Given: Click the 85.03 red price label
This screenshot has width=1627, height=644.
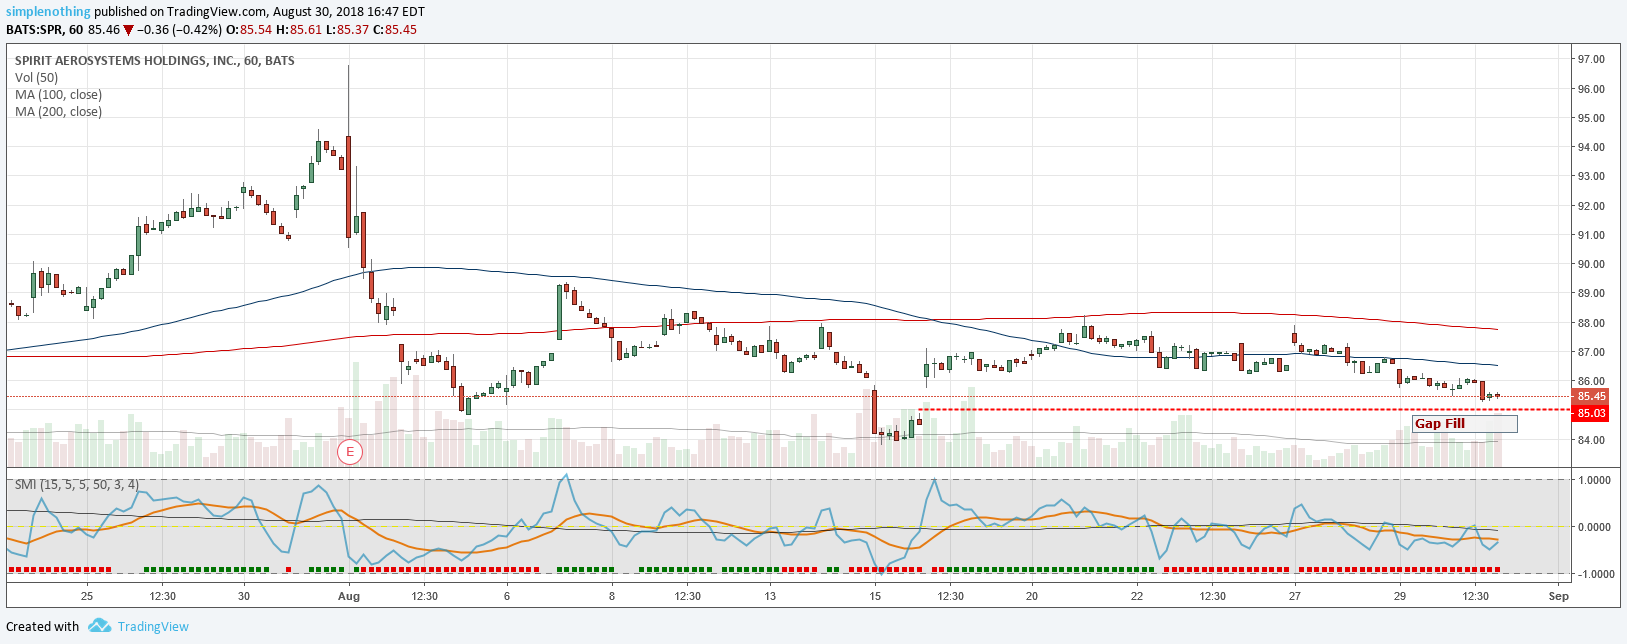Looking at the screenshot, I should pyautogui.click(x=1591, y=413).
